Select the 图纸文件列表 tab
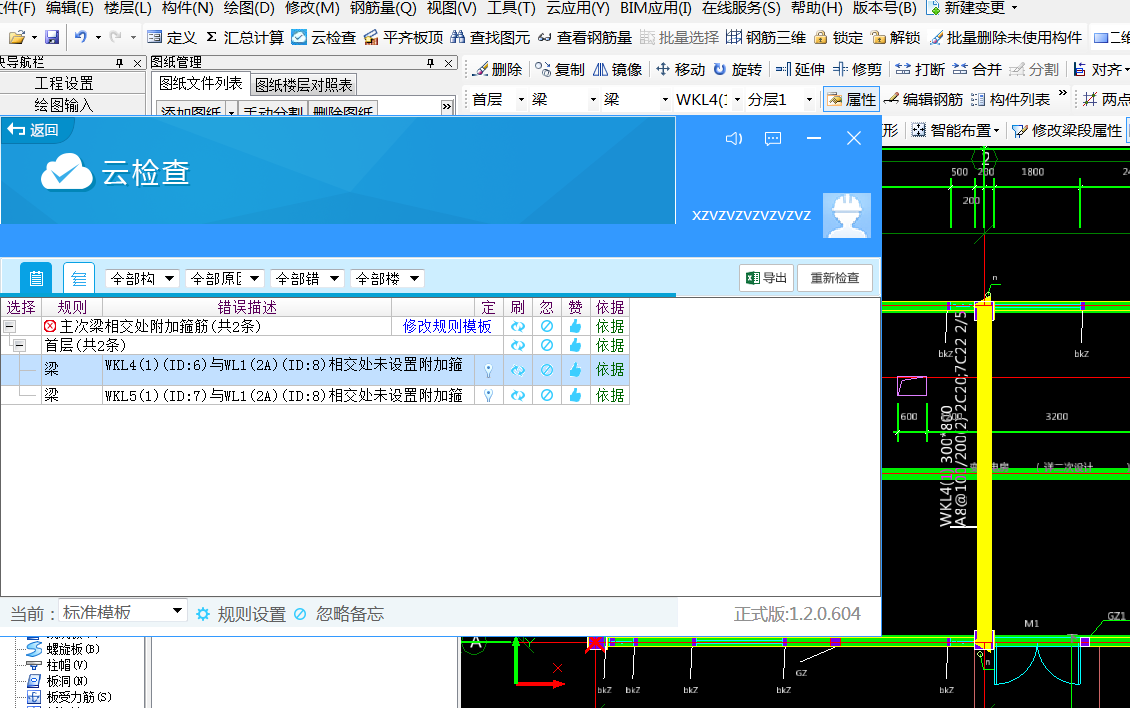The height and width of the screenshot is (708, 1130). [x=200, y=84]
